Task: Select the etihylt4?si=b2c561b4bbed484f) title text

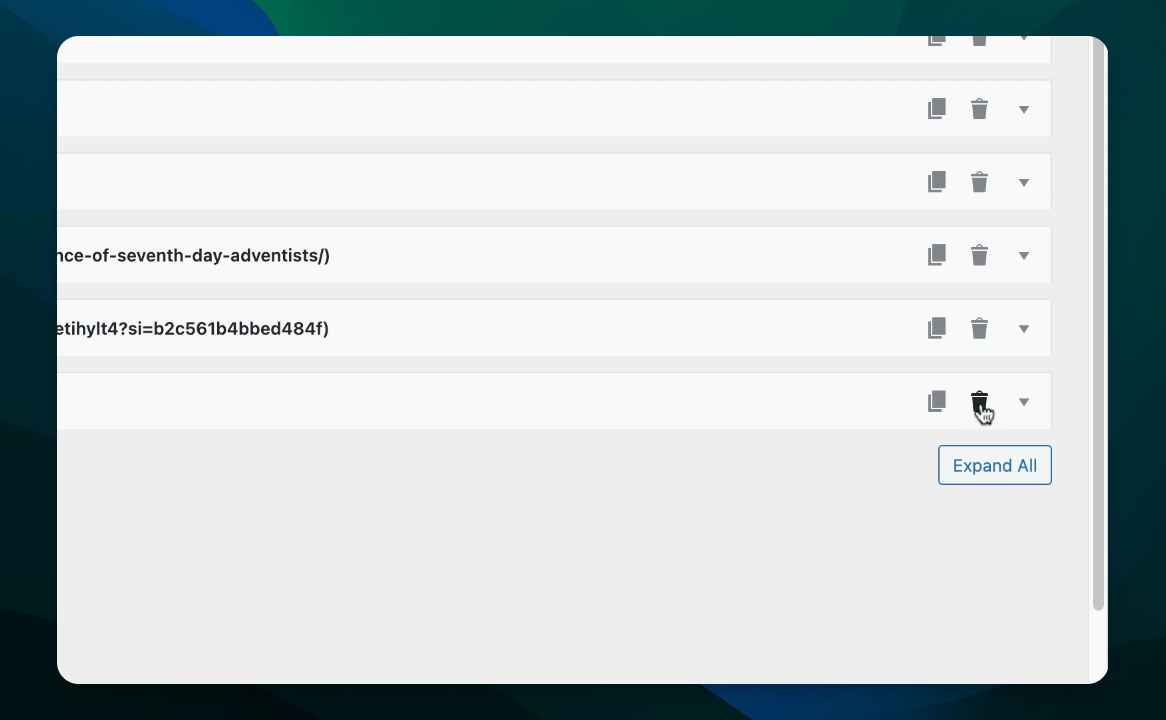Action: pos(193,328)
